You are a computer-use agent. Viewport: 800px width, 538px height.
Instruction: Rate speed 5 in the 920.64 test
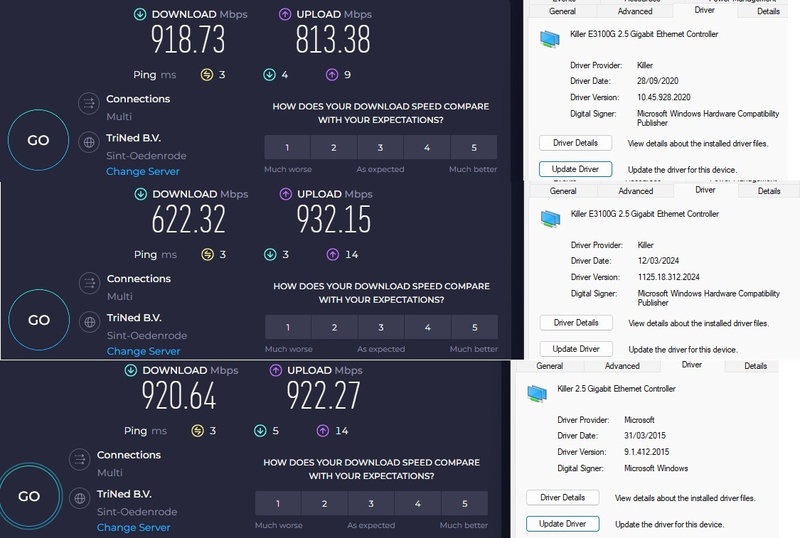465,503
